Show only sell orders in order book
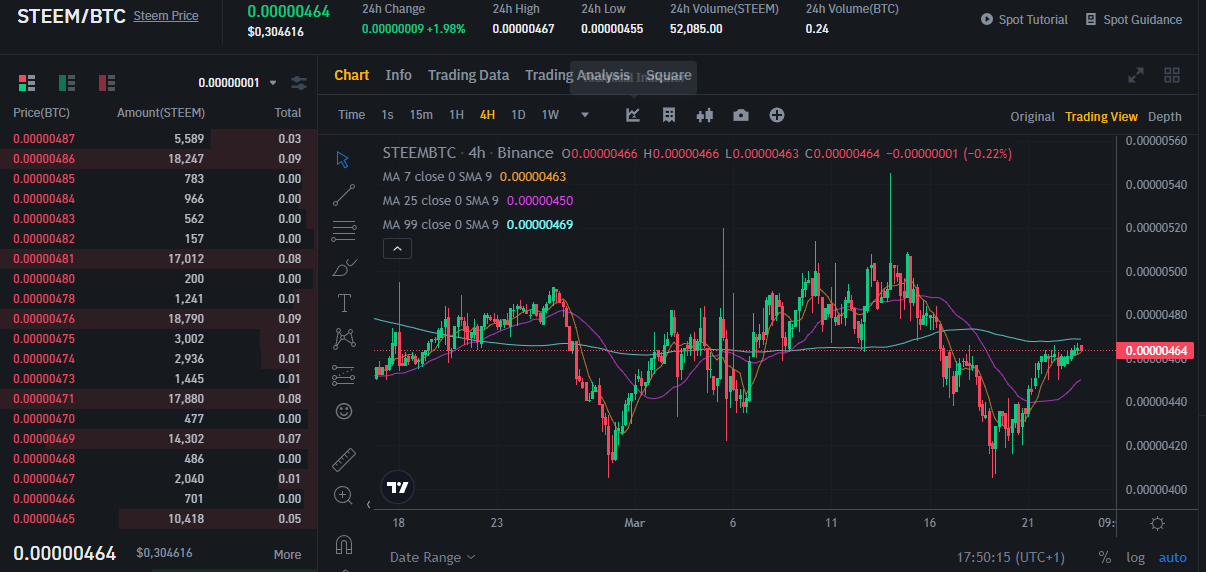Screen dimensions: 1206x572 107,82
